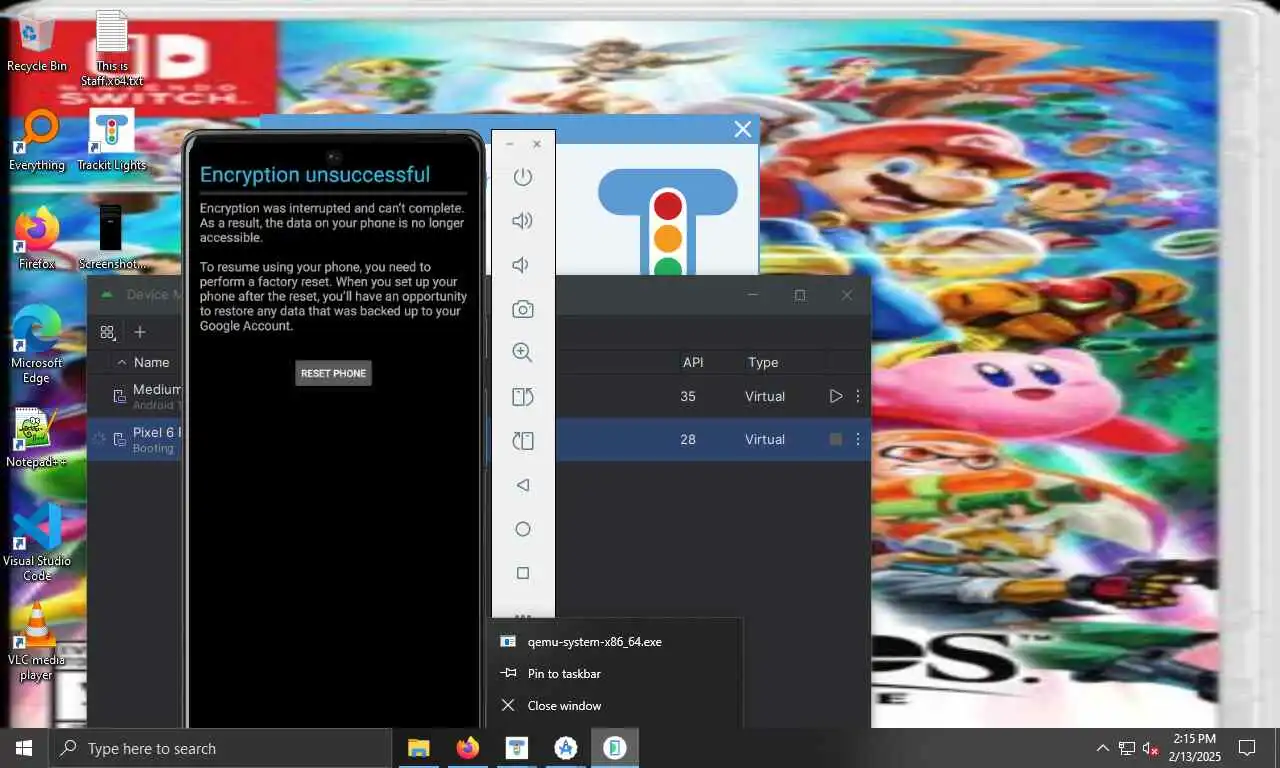Choose qemu-system-x86_64.exe in the jump list
Screen dimensions: 1280x768
pos(615,642)
